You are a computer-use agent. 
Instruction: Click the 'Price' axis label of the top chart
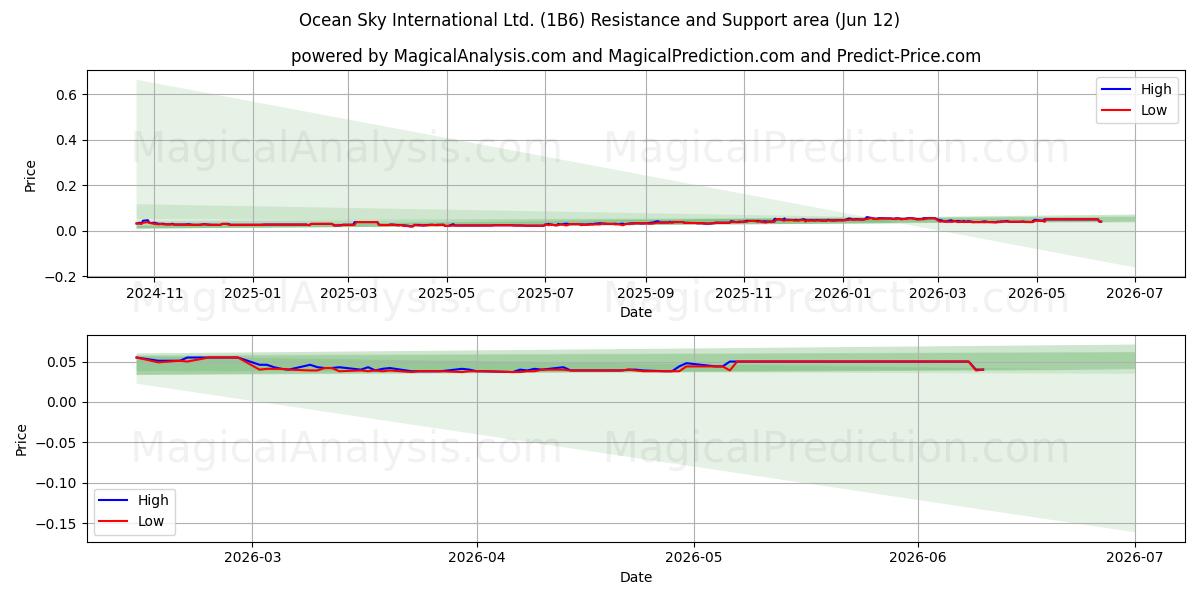point(30,174)
